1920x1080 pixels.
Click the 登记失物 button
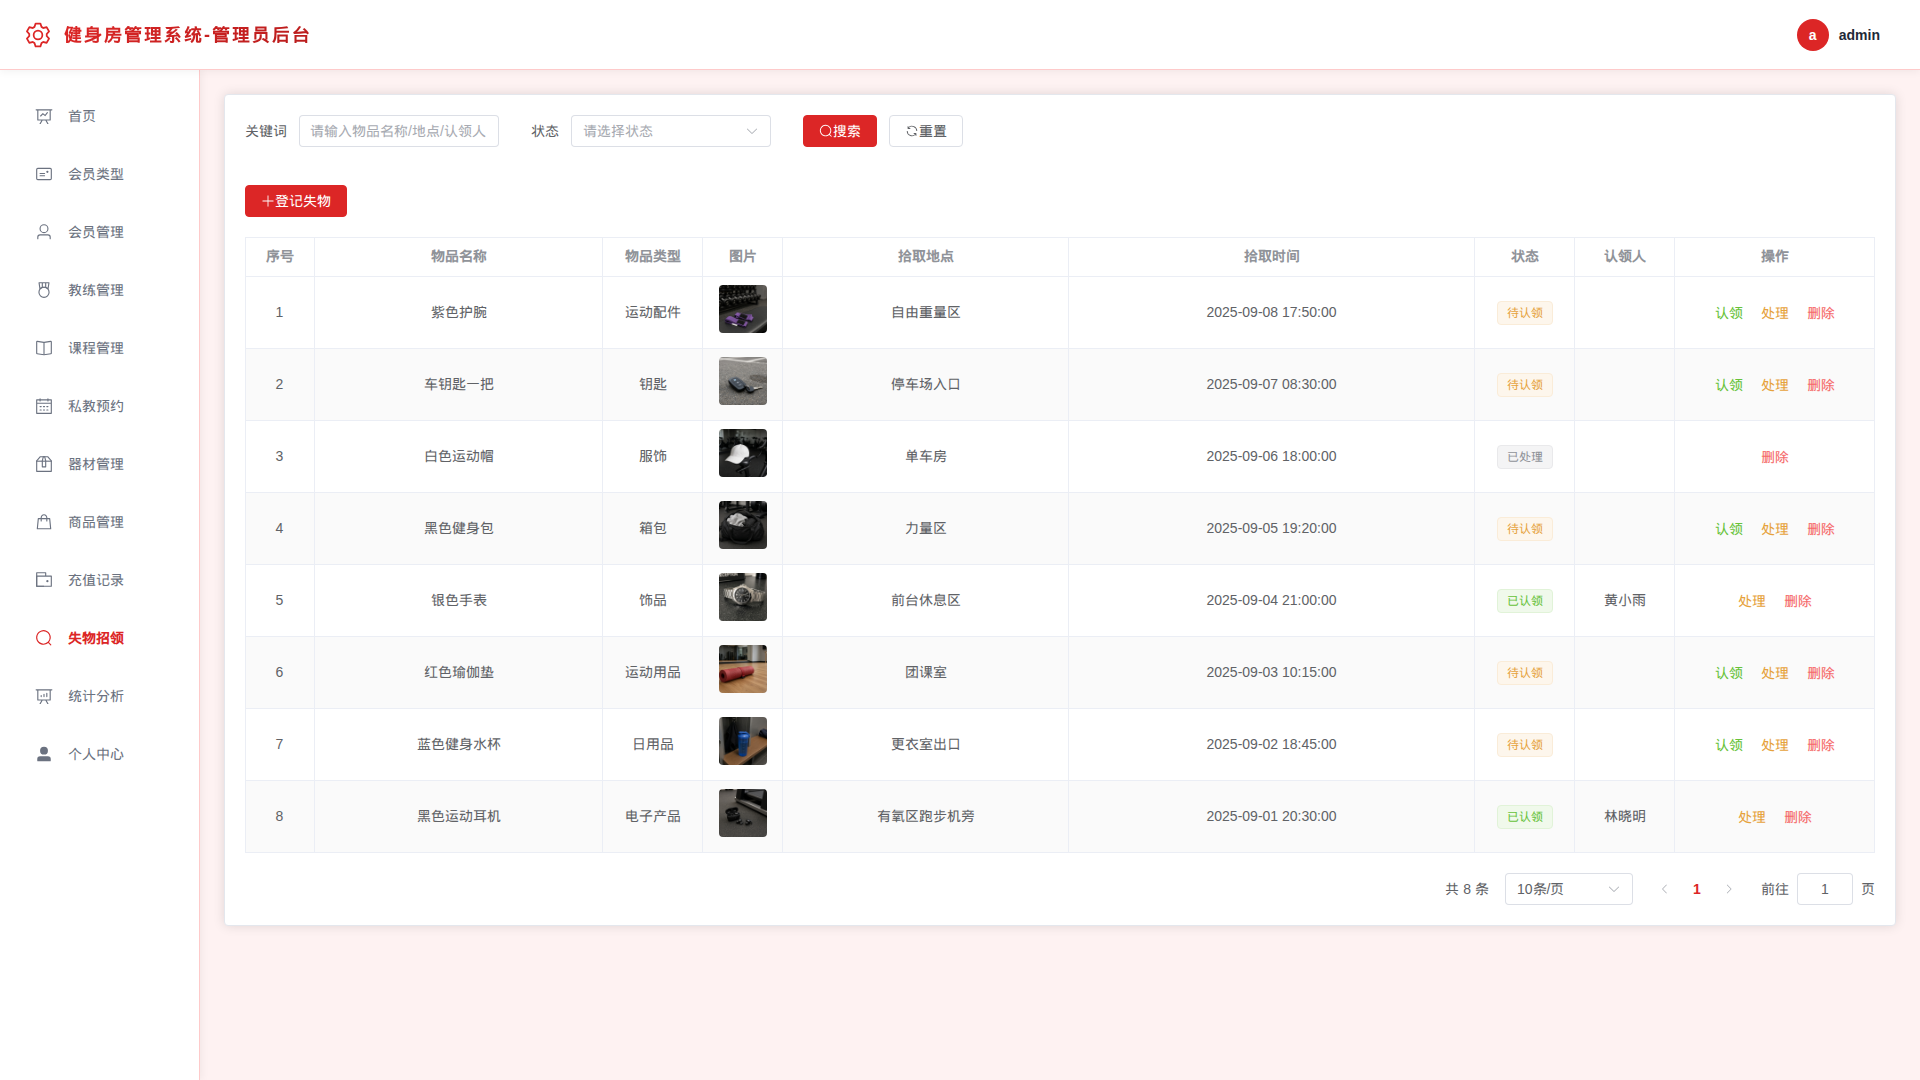[296, 201]
